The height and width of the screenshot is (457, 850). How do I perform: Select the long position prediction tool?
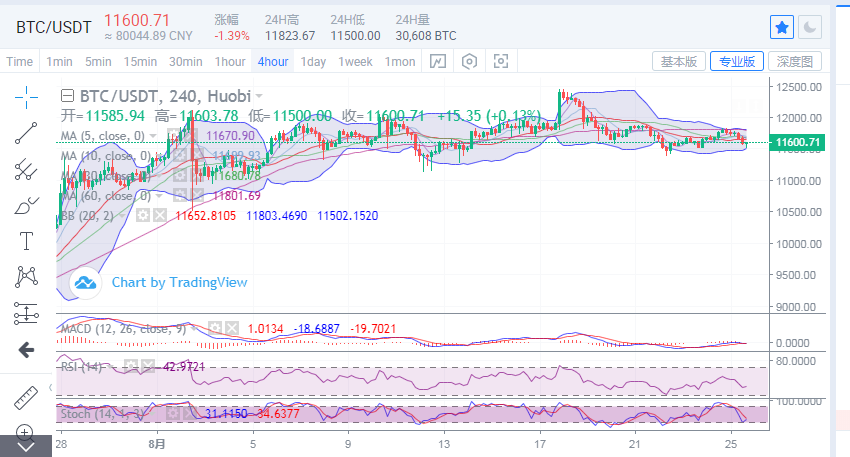(26, 313)
